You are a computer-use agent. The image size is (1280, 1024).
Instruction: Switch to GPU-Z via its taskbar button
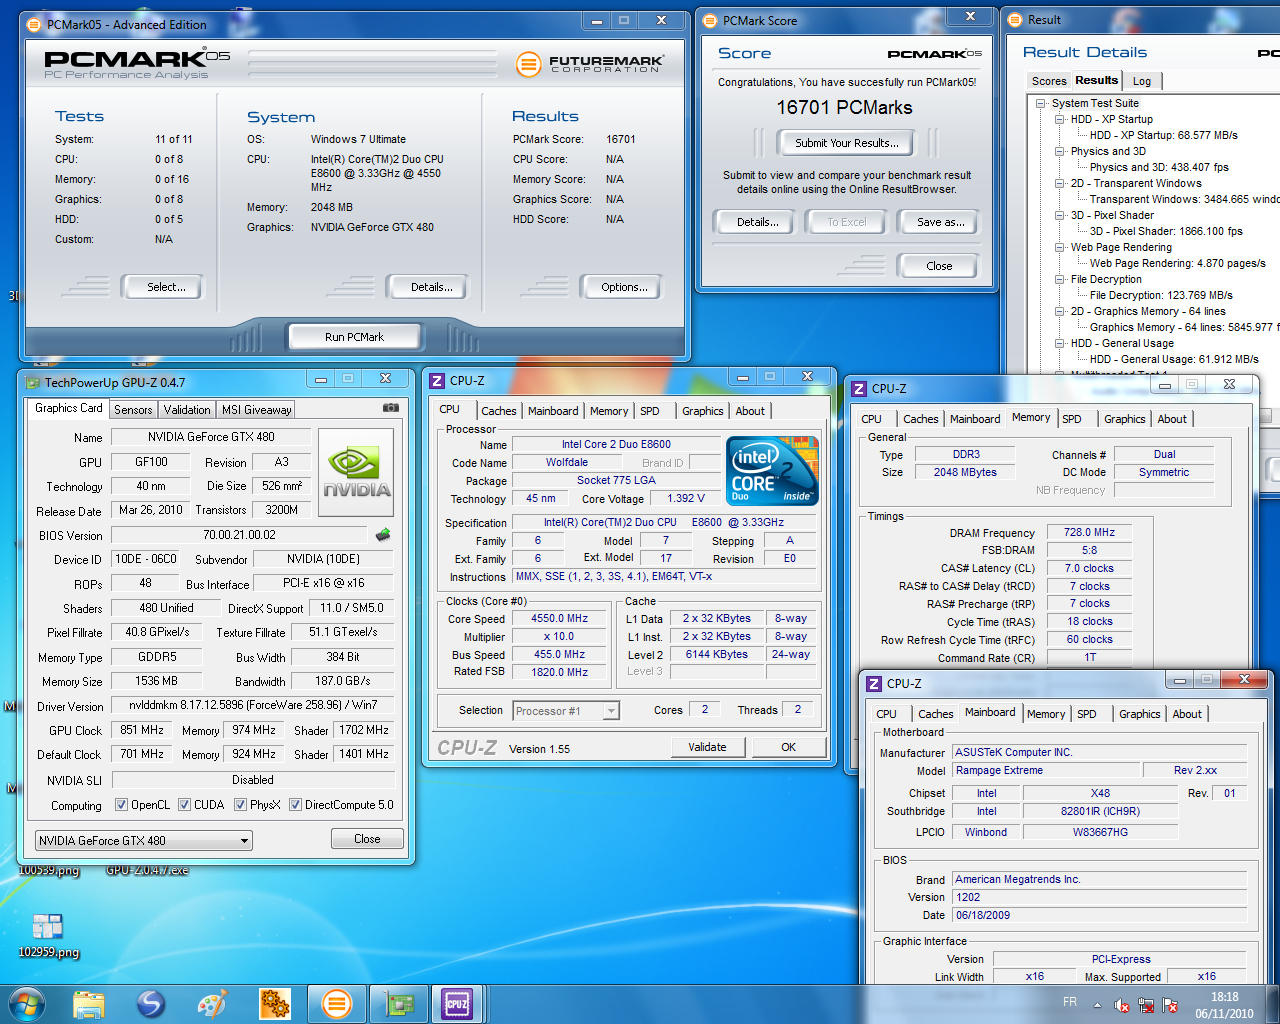[x=399, y=1003]
